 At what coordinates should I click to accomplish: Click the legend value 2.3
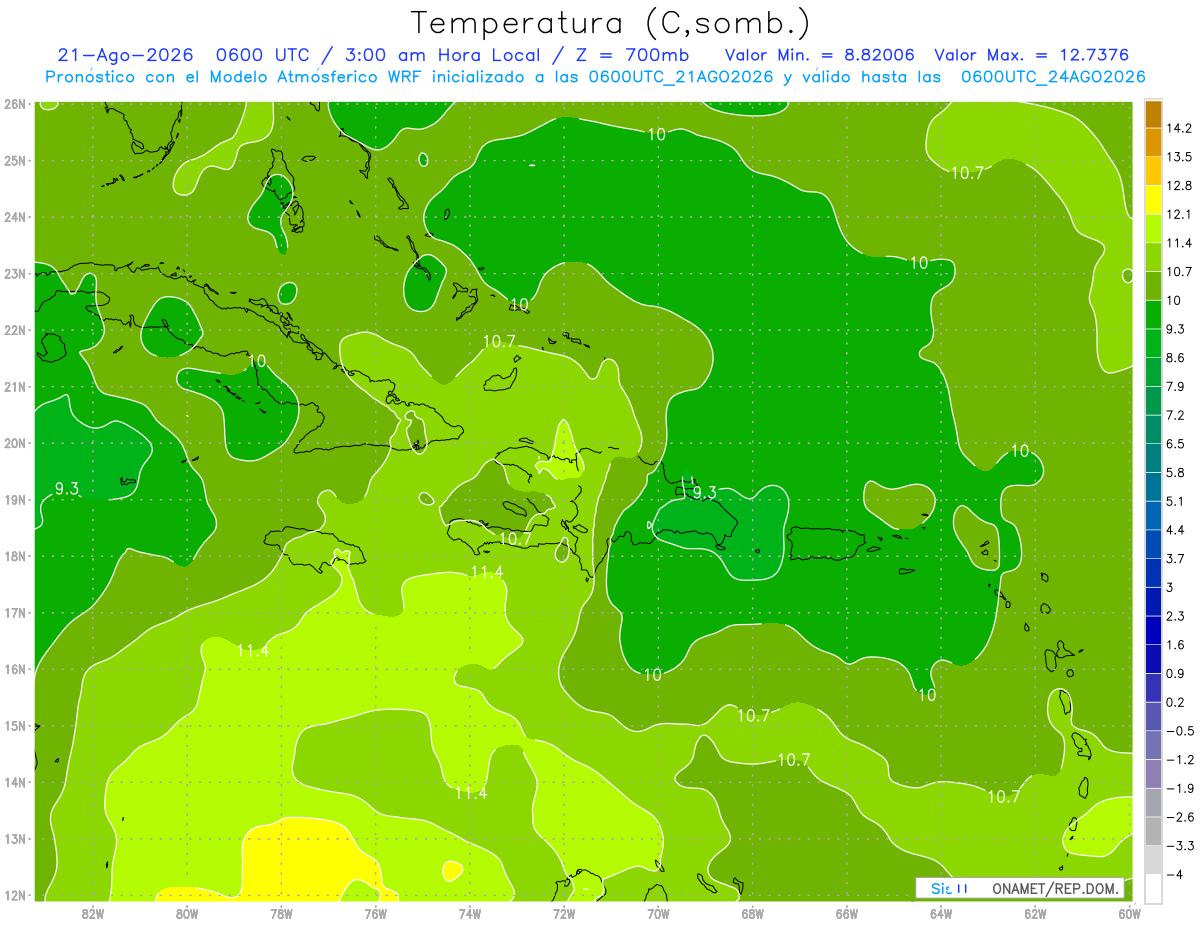point(1176,616)
